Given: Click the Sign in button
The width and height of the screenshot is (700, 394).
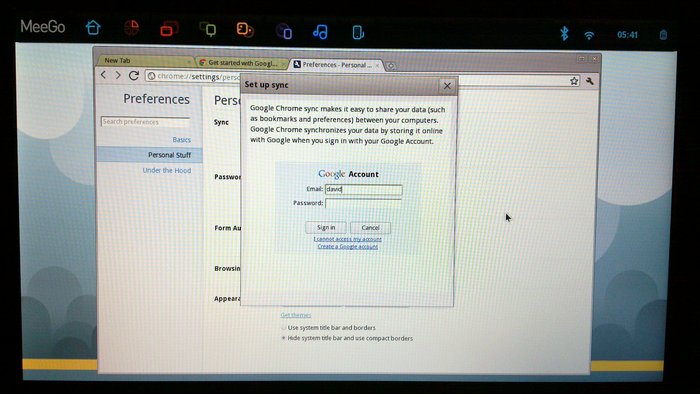Looking at the screenshot, I should 326,228.
